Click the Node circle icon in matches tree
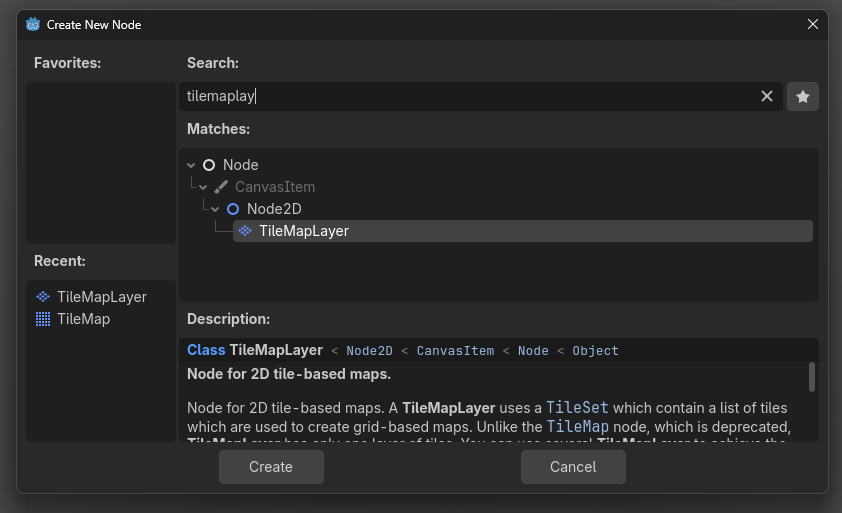842x513 pixels. tap(209, 165)
